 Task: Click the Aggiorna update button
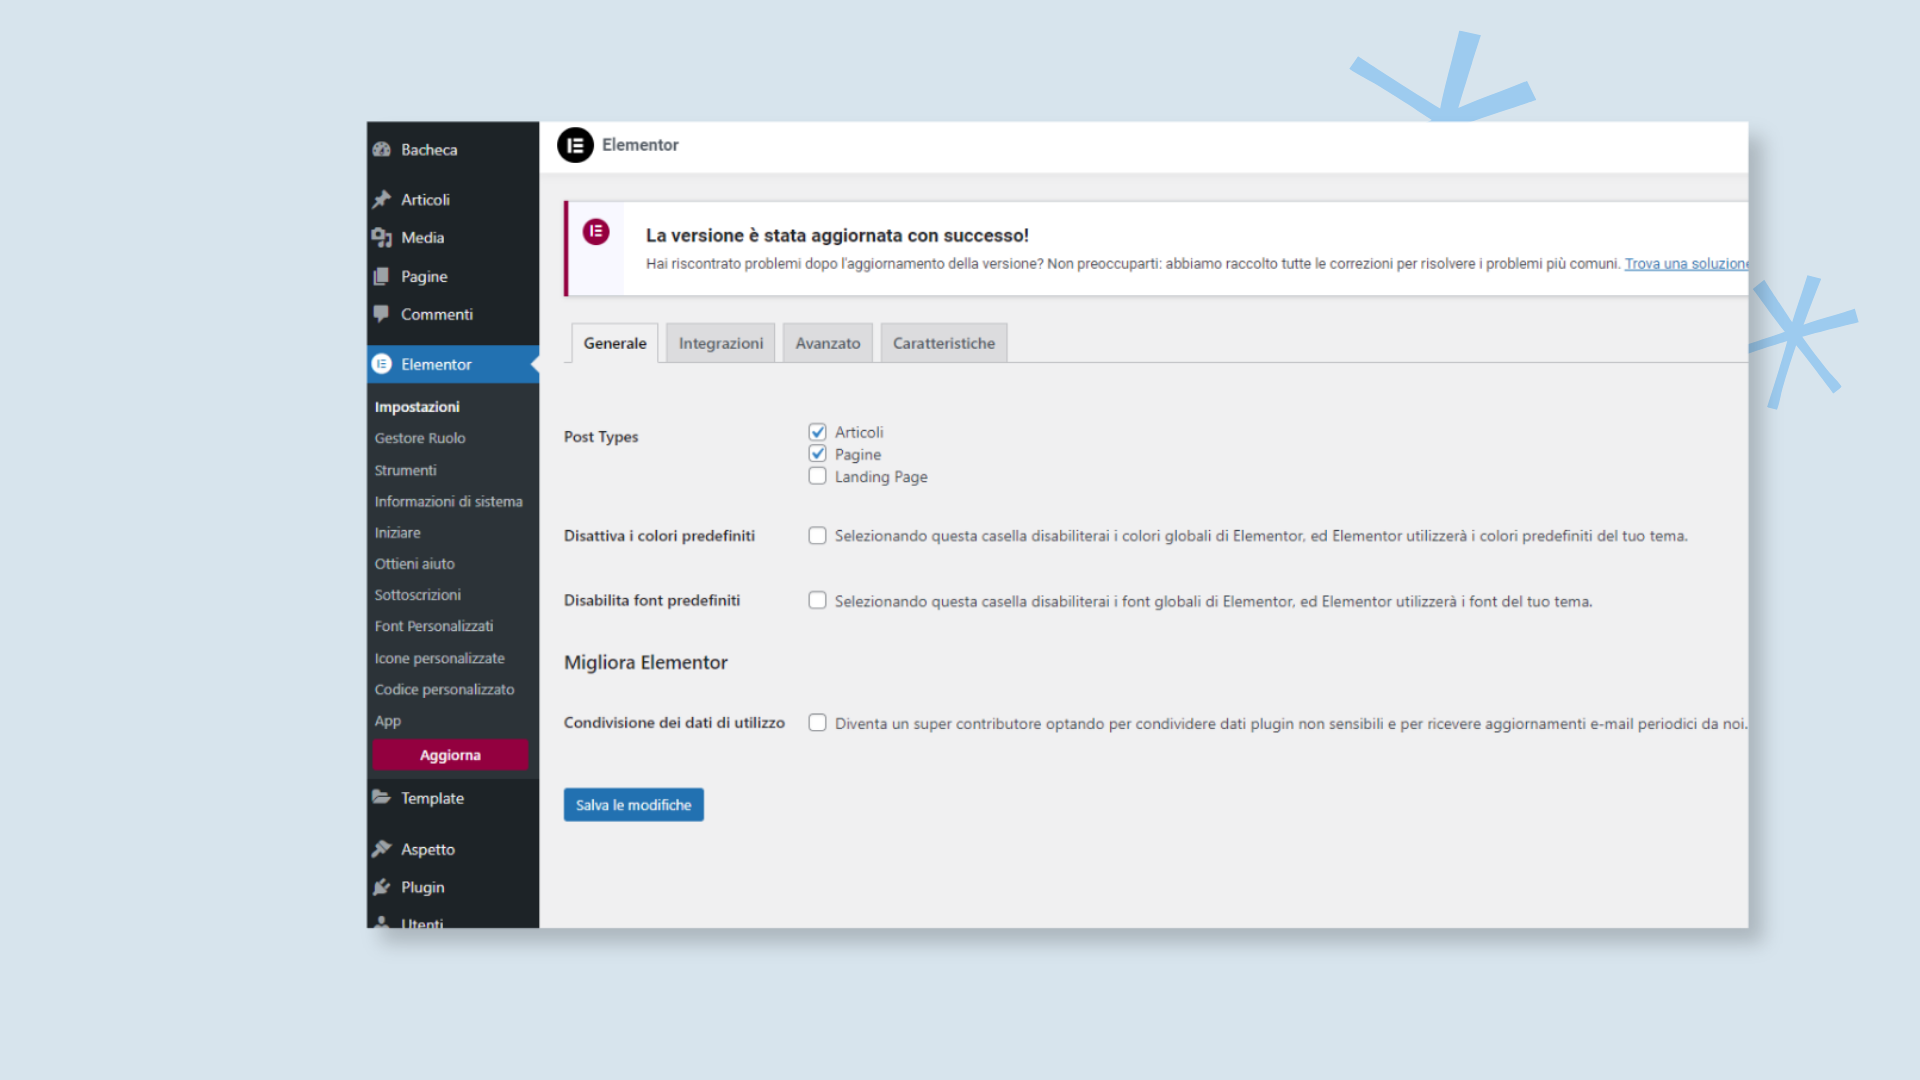click(x=450, y=754)
